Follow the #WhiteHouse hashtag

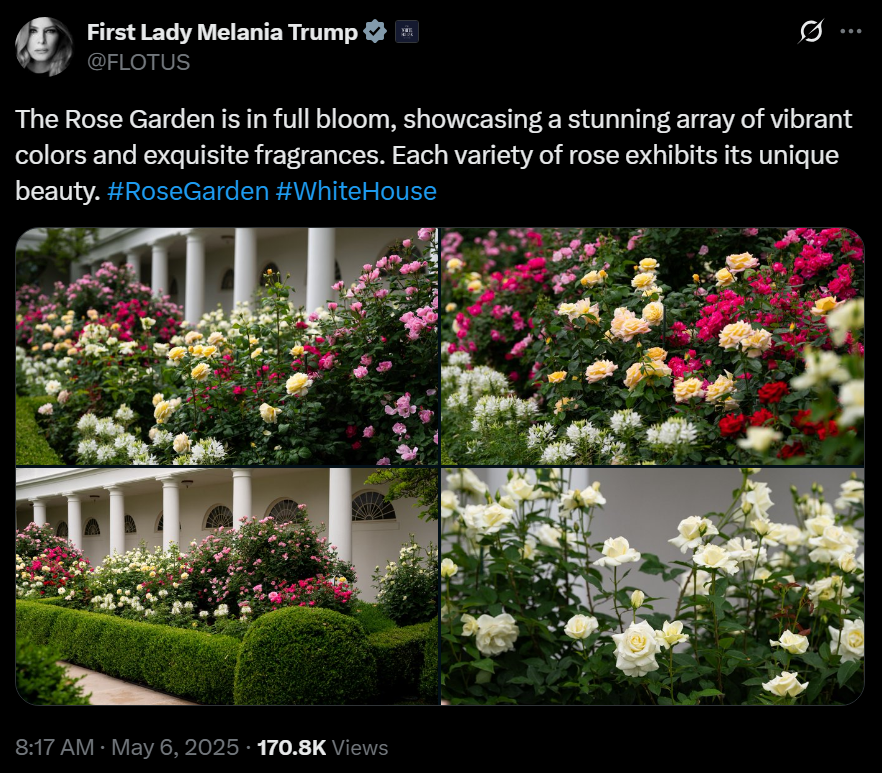(356, 191)
